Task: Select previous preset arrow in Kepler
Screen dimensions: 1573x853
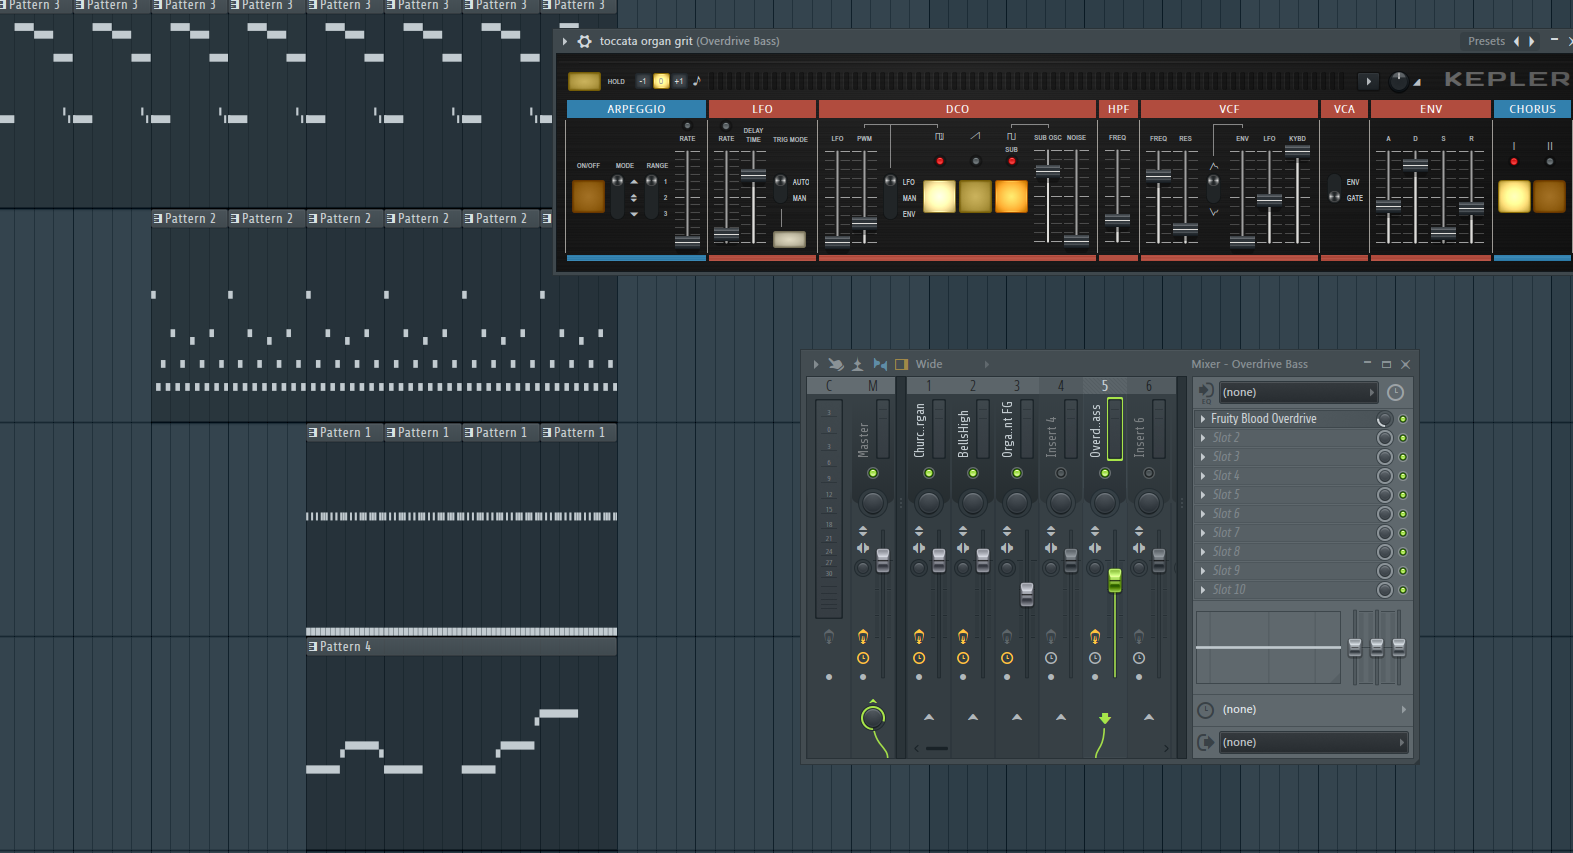Action: (1517, 41)
